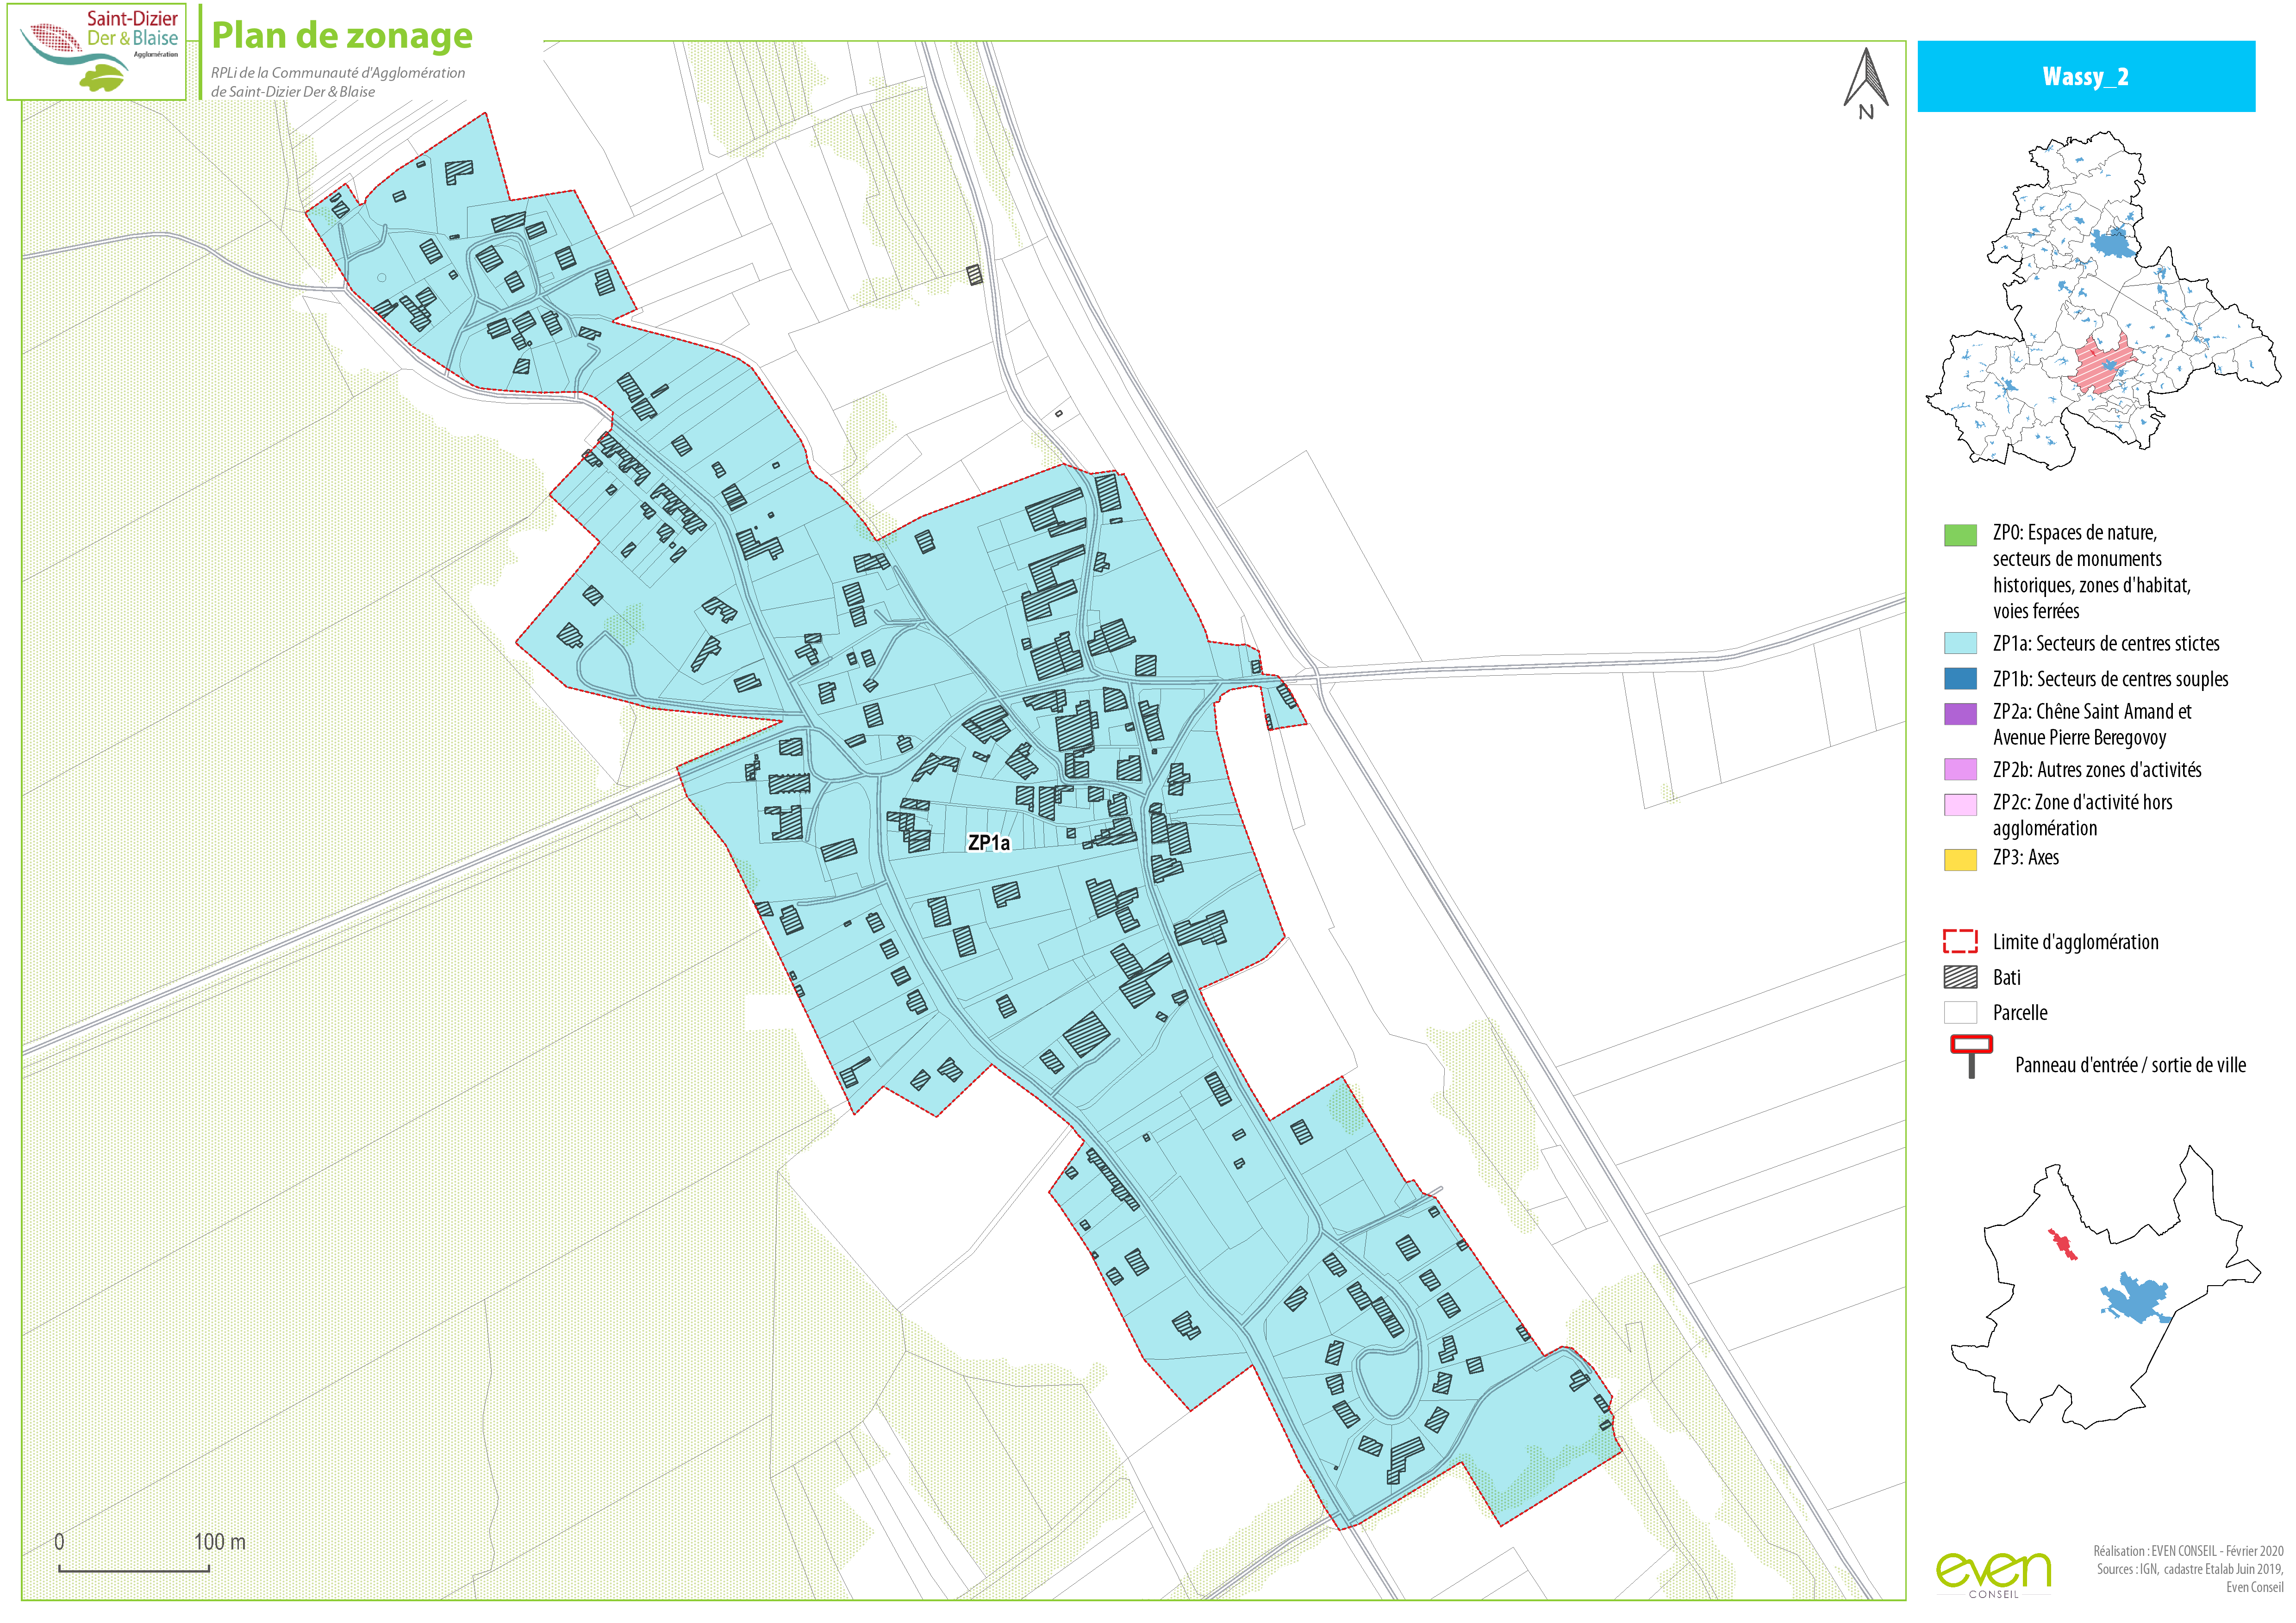This screenshot has height=1623, width=2296.
Task: Click the ZP1b dark blue swatch
Action: 1960,679
